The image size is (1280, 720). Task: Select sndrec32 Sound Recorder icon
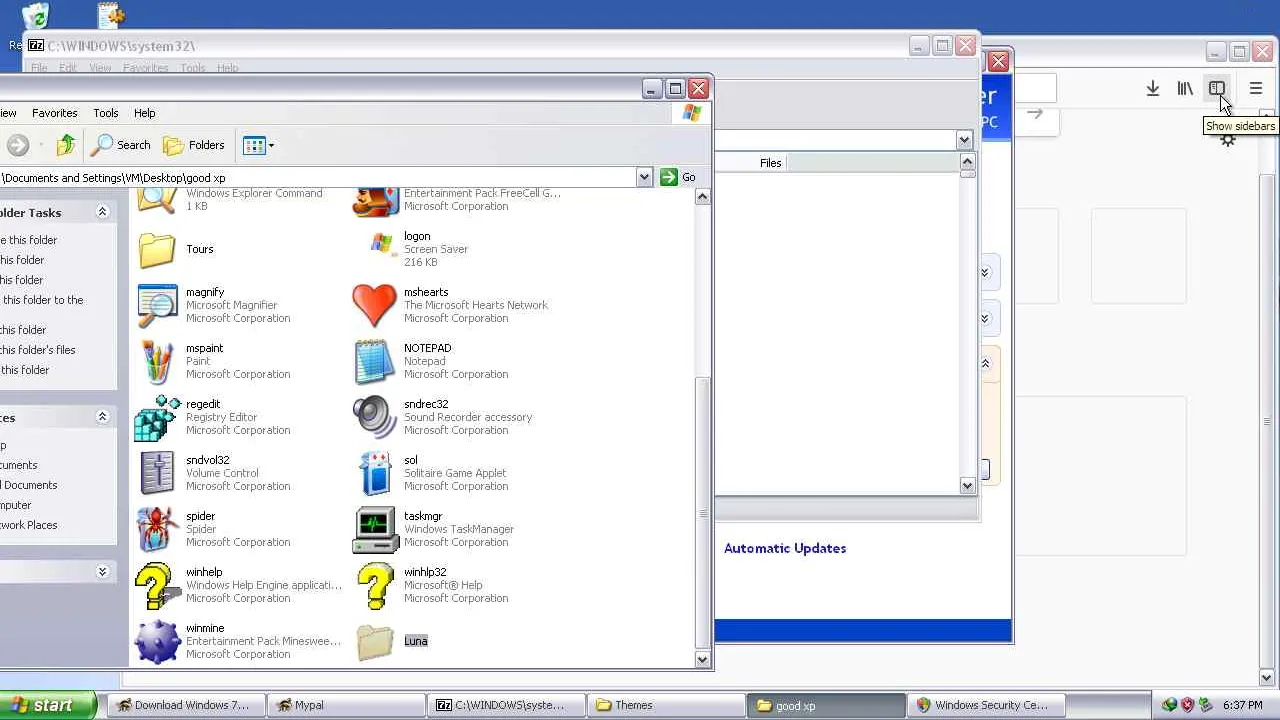(375, 418)
